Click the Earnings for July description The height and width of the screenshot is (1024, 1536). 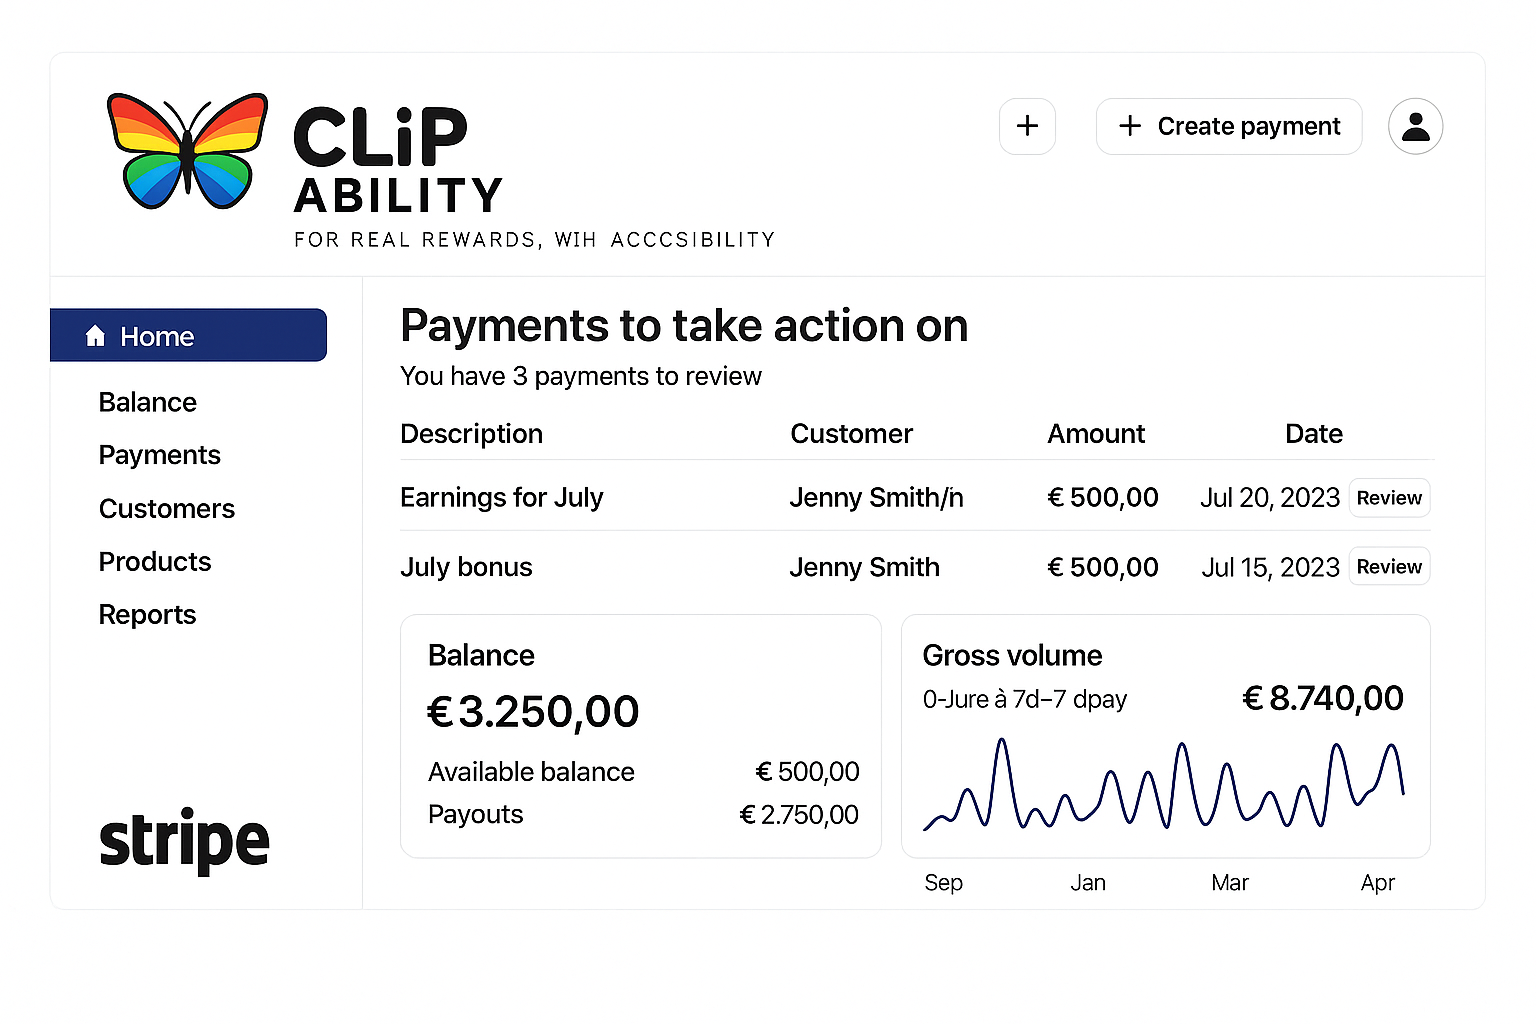pos(502,497)
